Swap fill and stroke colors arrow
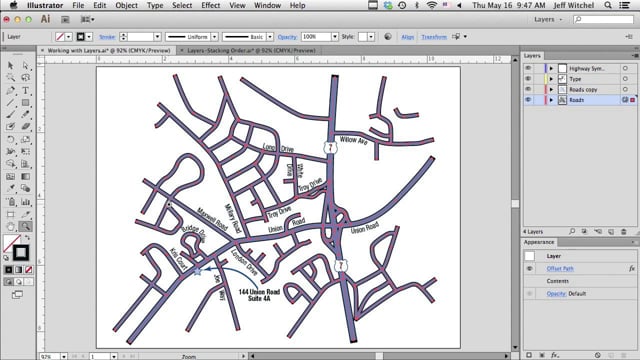Screen dimensions: 640x360 tap(27, 238)
